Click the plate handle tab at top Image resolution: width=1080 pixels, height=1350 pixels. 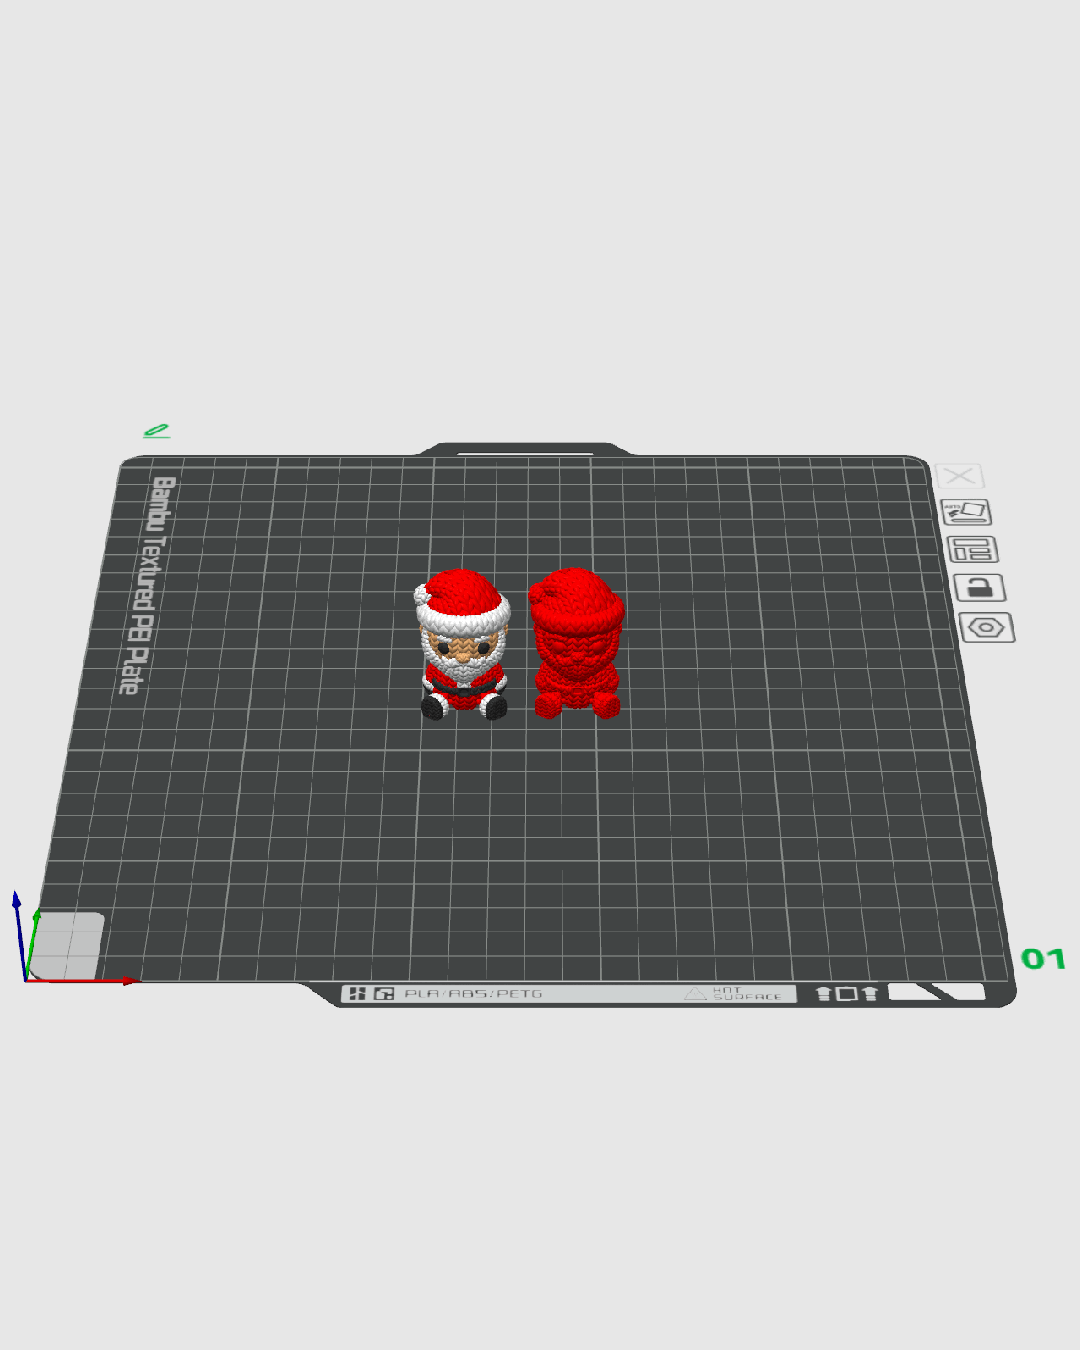click(x=525, y=450)
